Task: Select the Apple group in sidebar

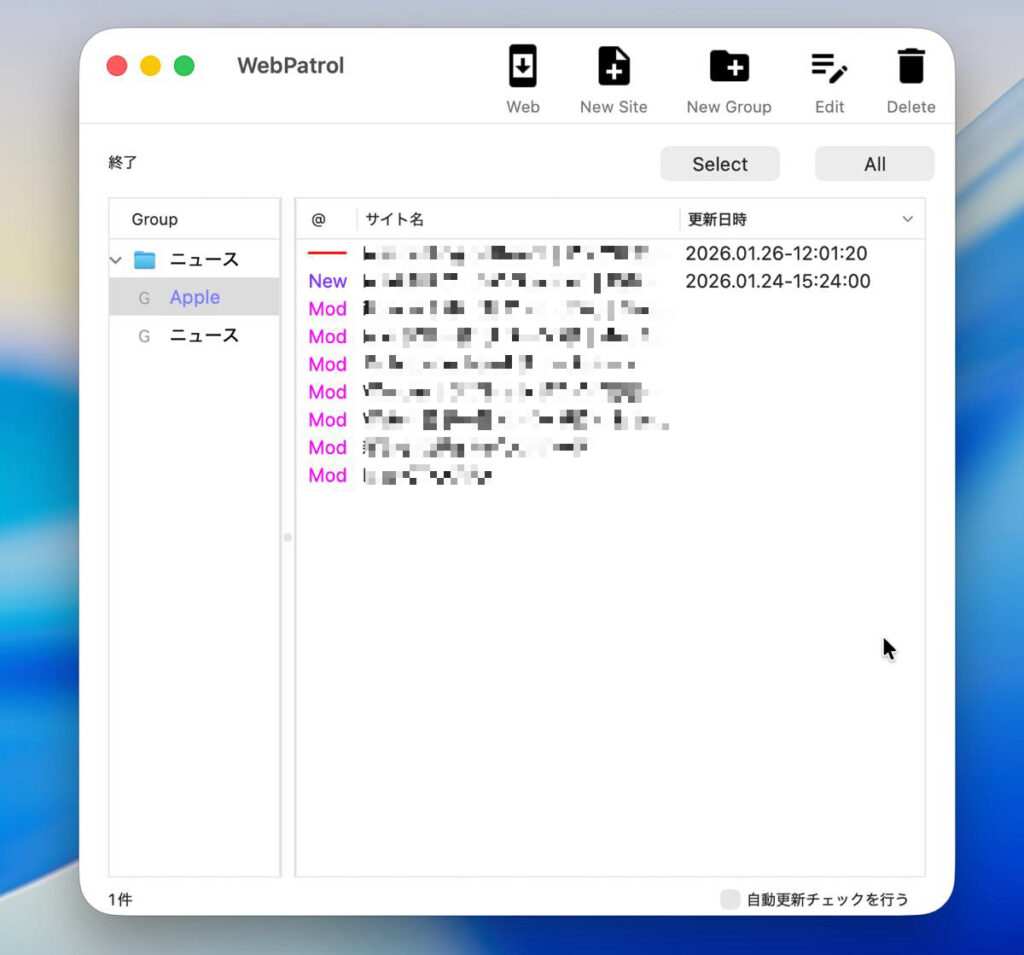Action: pos(195,298)
